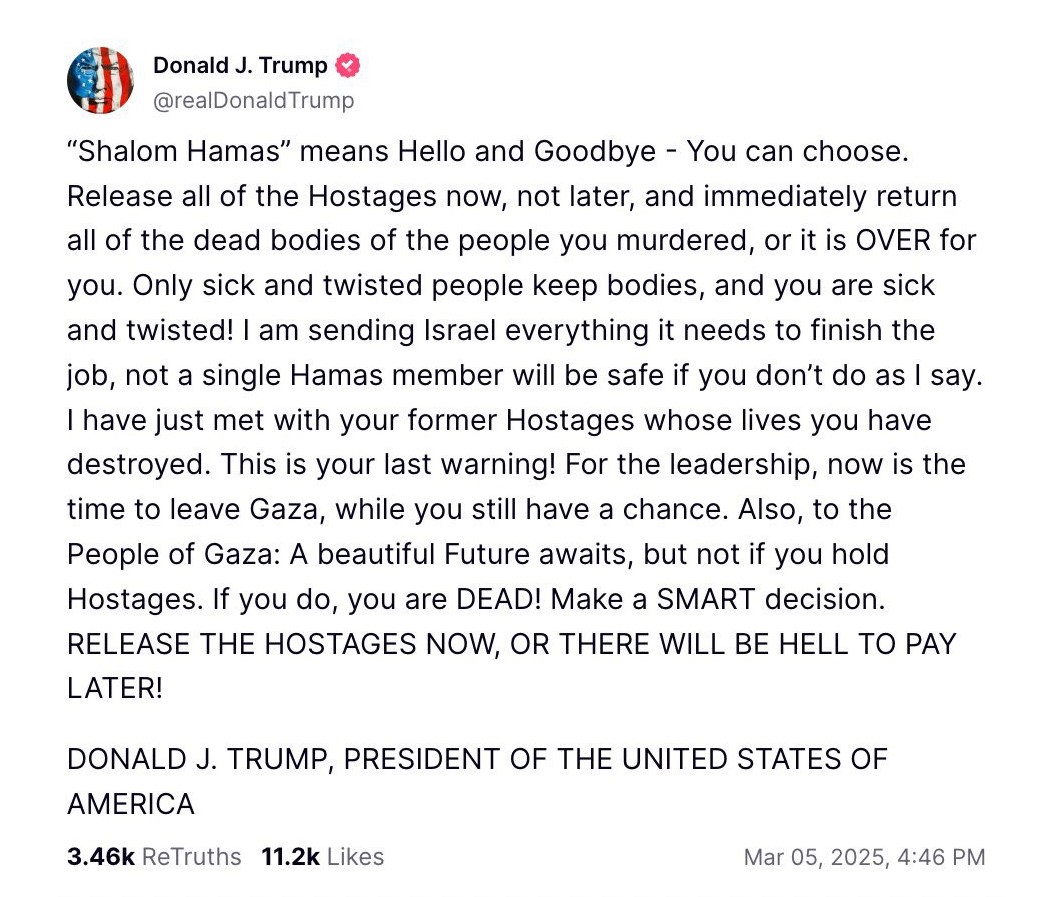The image size is (1064, 897).
Task: View the 11.2k Likes list
Action: 322,857
